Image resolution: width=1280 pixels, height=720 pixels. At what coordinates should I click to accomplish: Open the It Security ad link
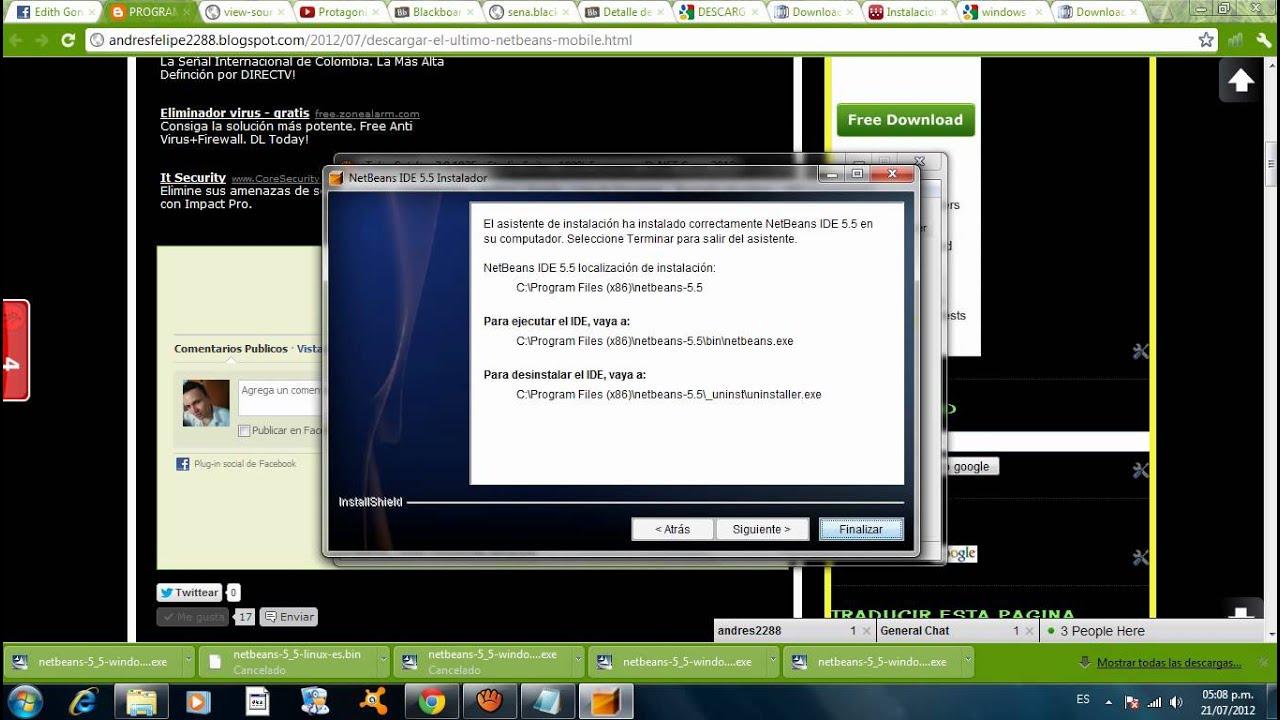193,178
